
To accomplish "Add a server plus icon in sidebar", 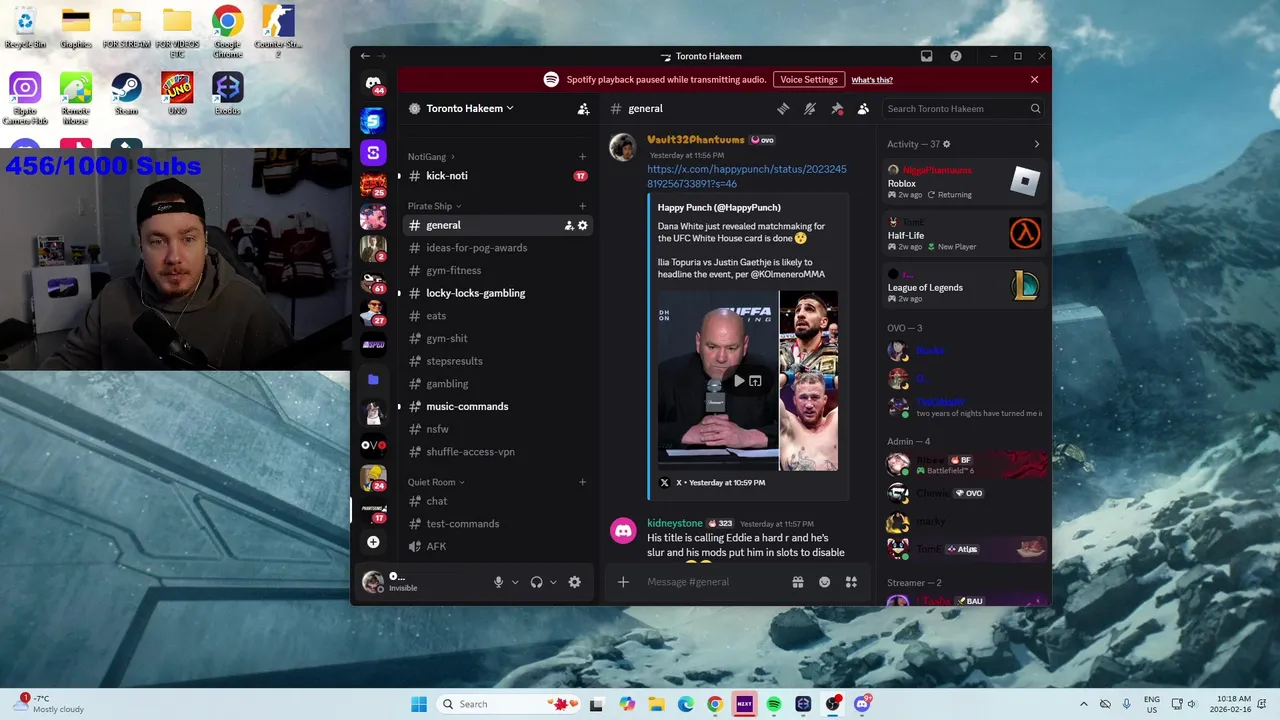I will coord(373,542).
